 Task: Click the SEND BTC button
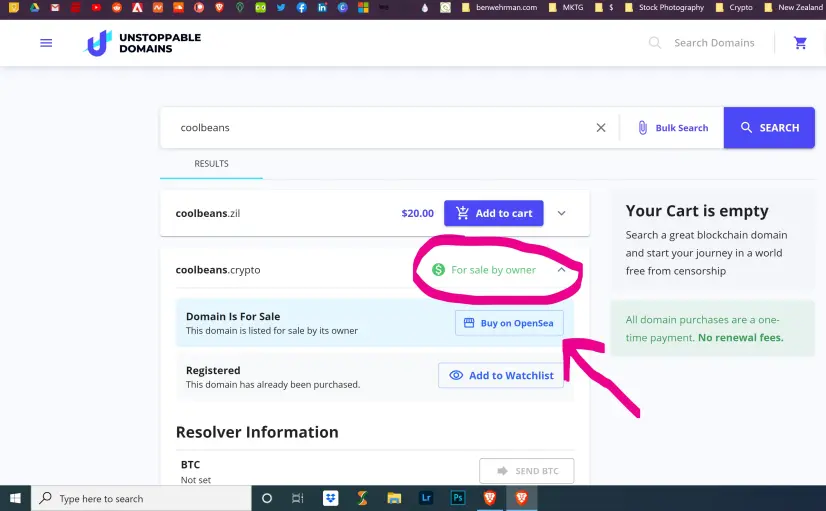pos(527,471)
